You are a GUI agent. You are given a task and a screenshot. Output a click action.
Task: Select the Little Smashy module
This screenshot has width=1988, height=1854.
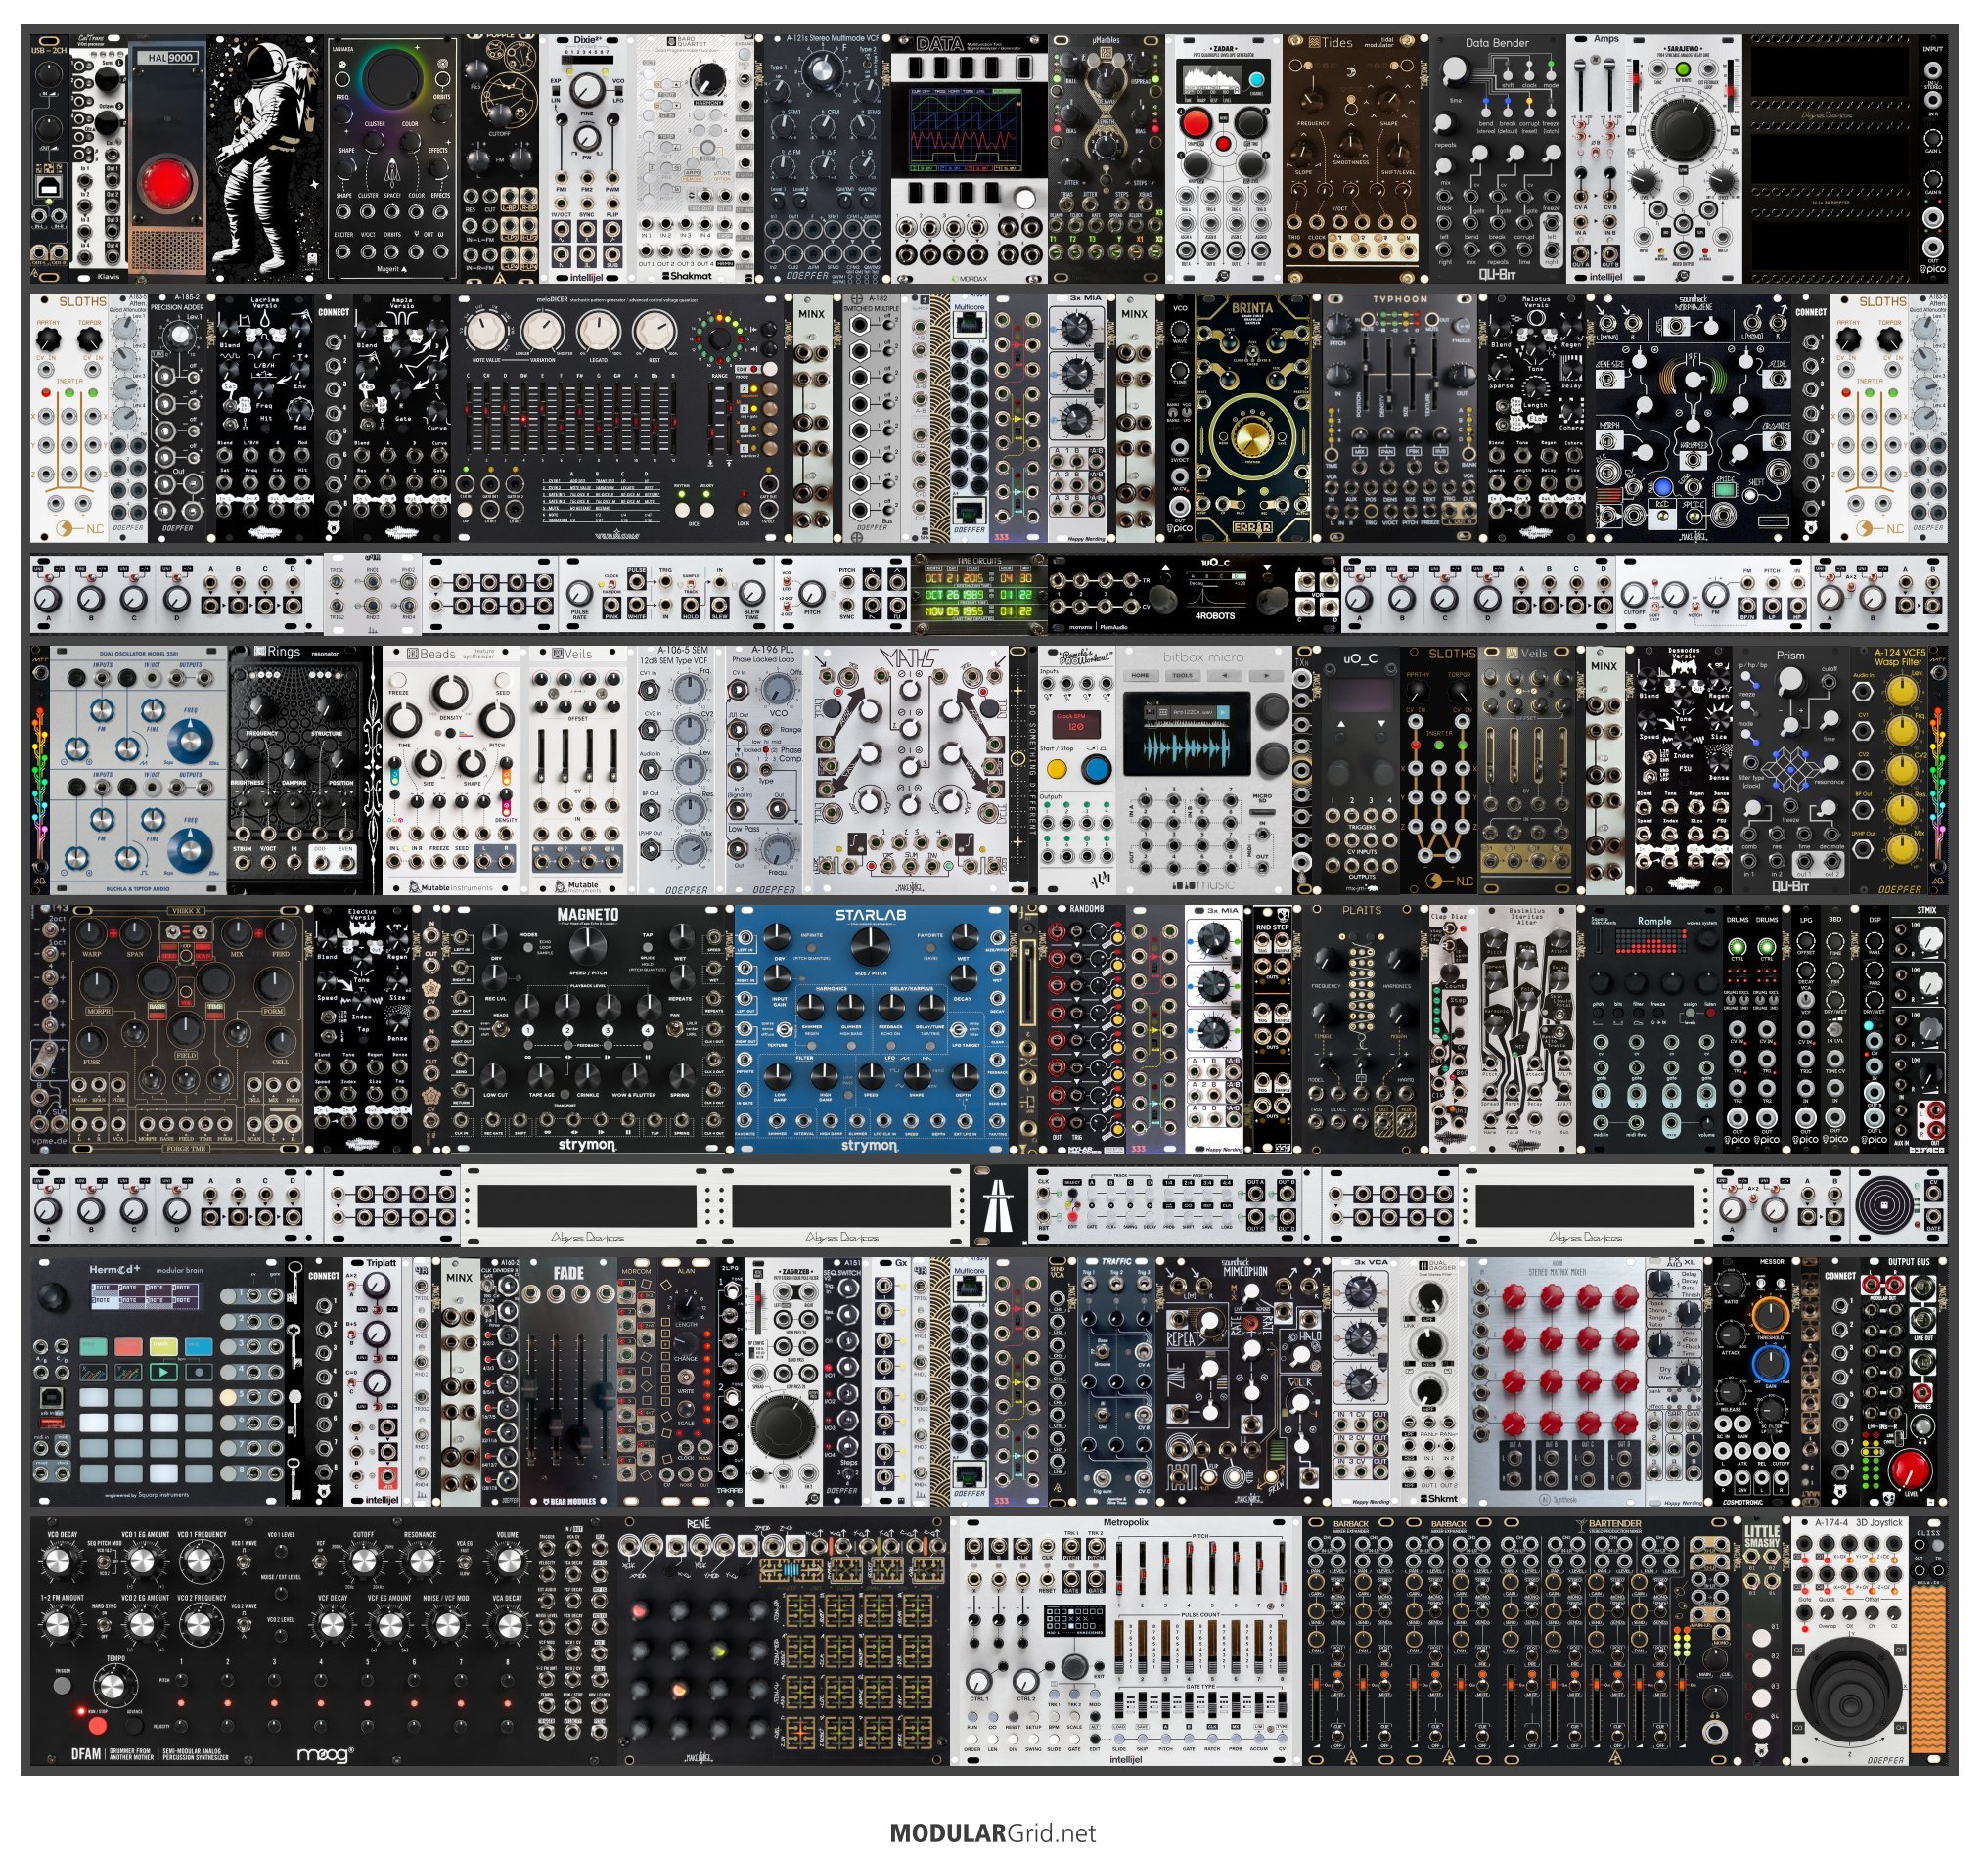coord(1761,1640)
